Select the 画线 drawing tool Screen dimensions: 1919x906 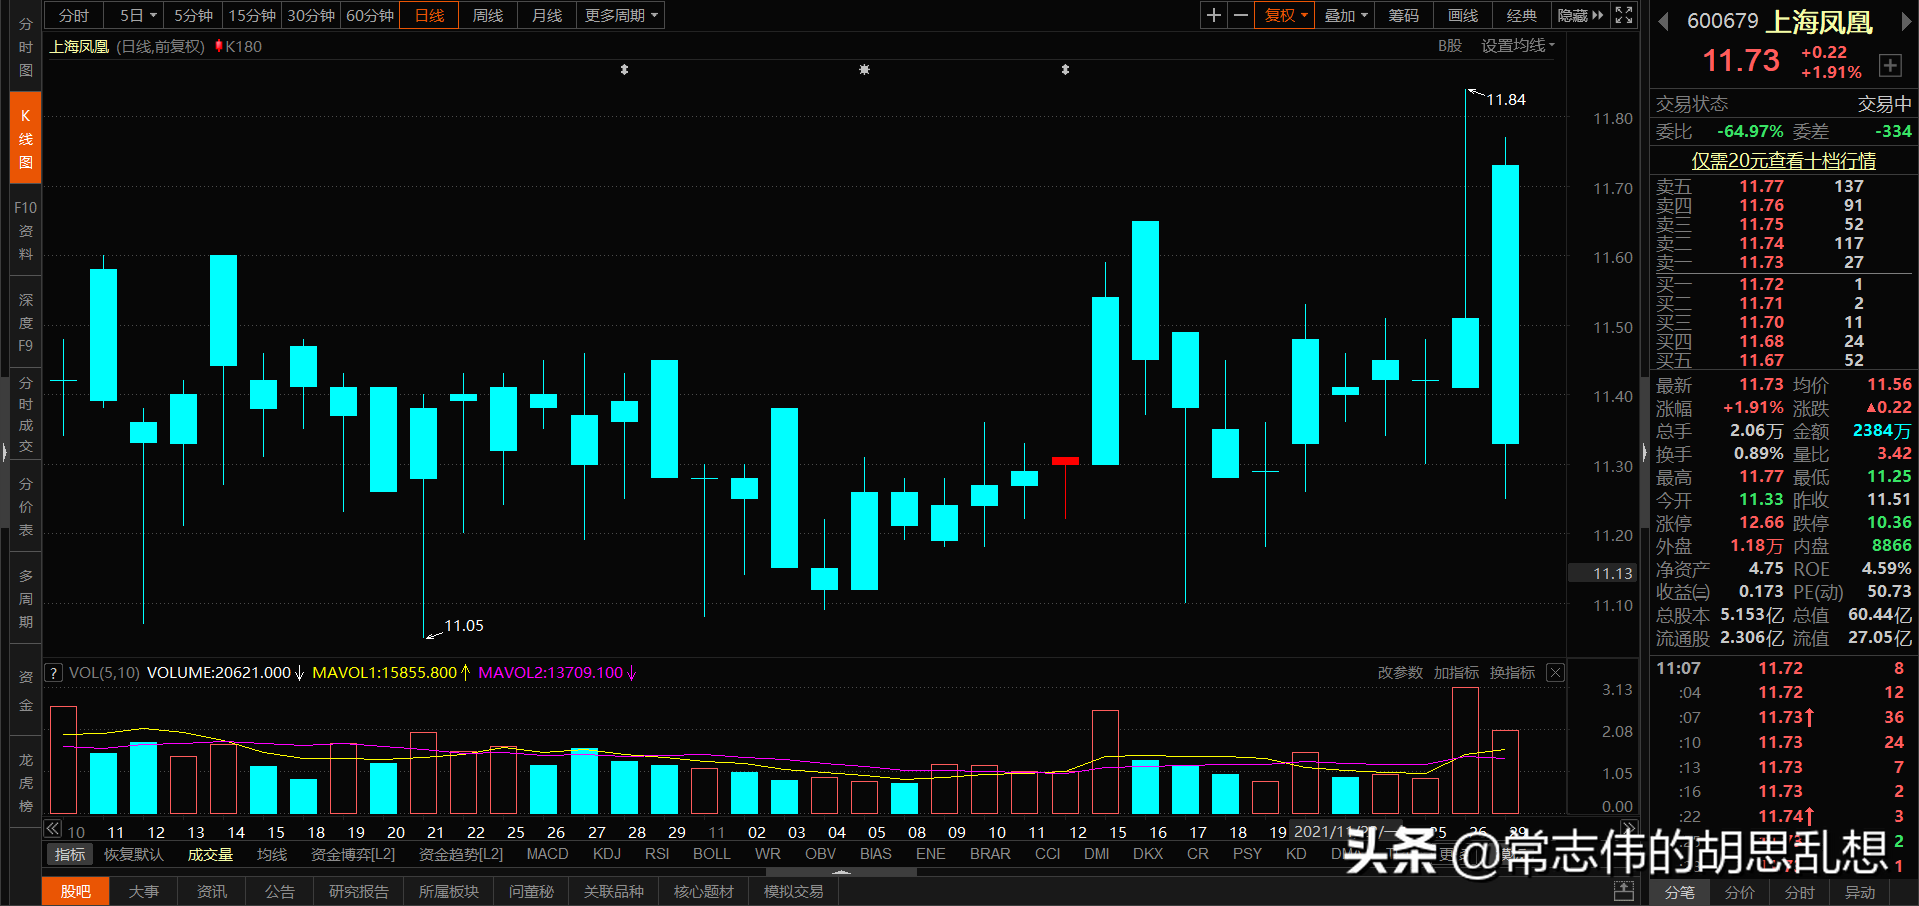(1462, 15)
